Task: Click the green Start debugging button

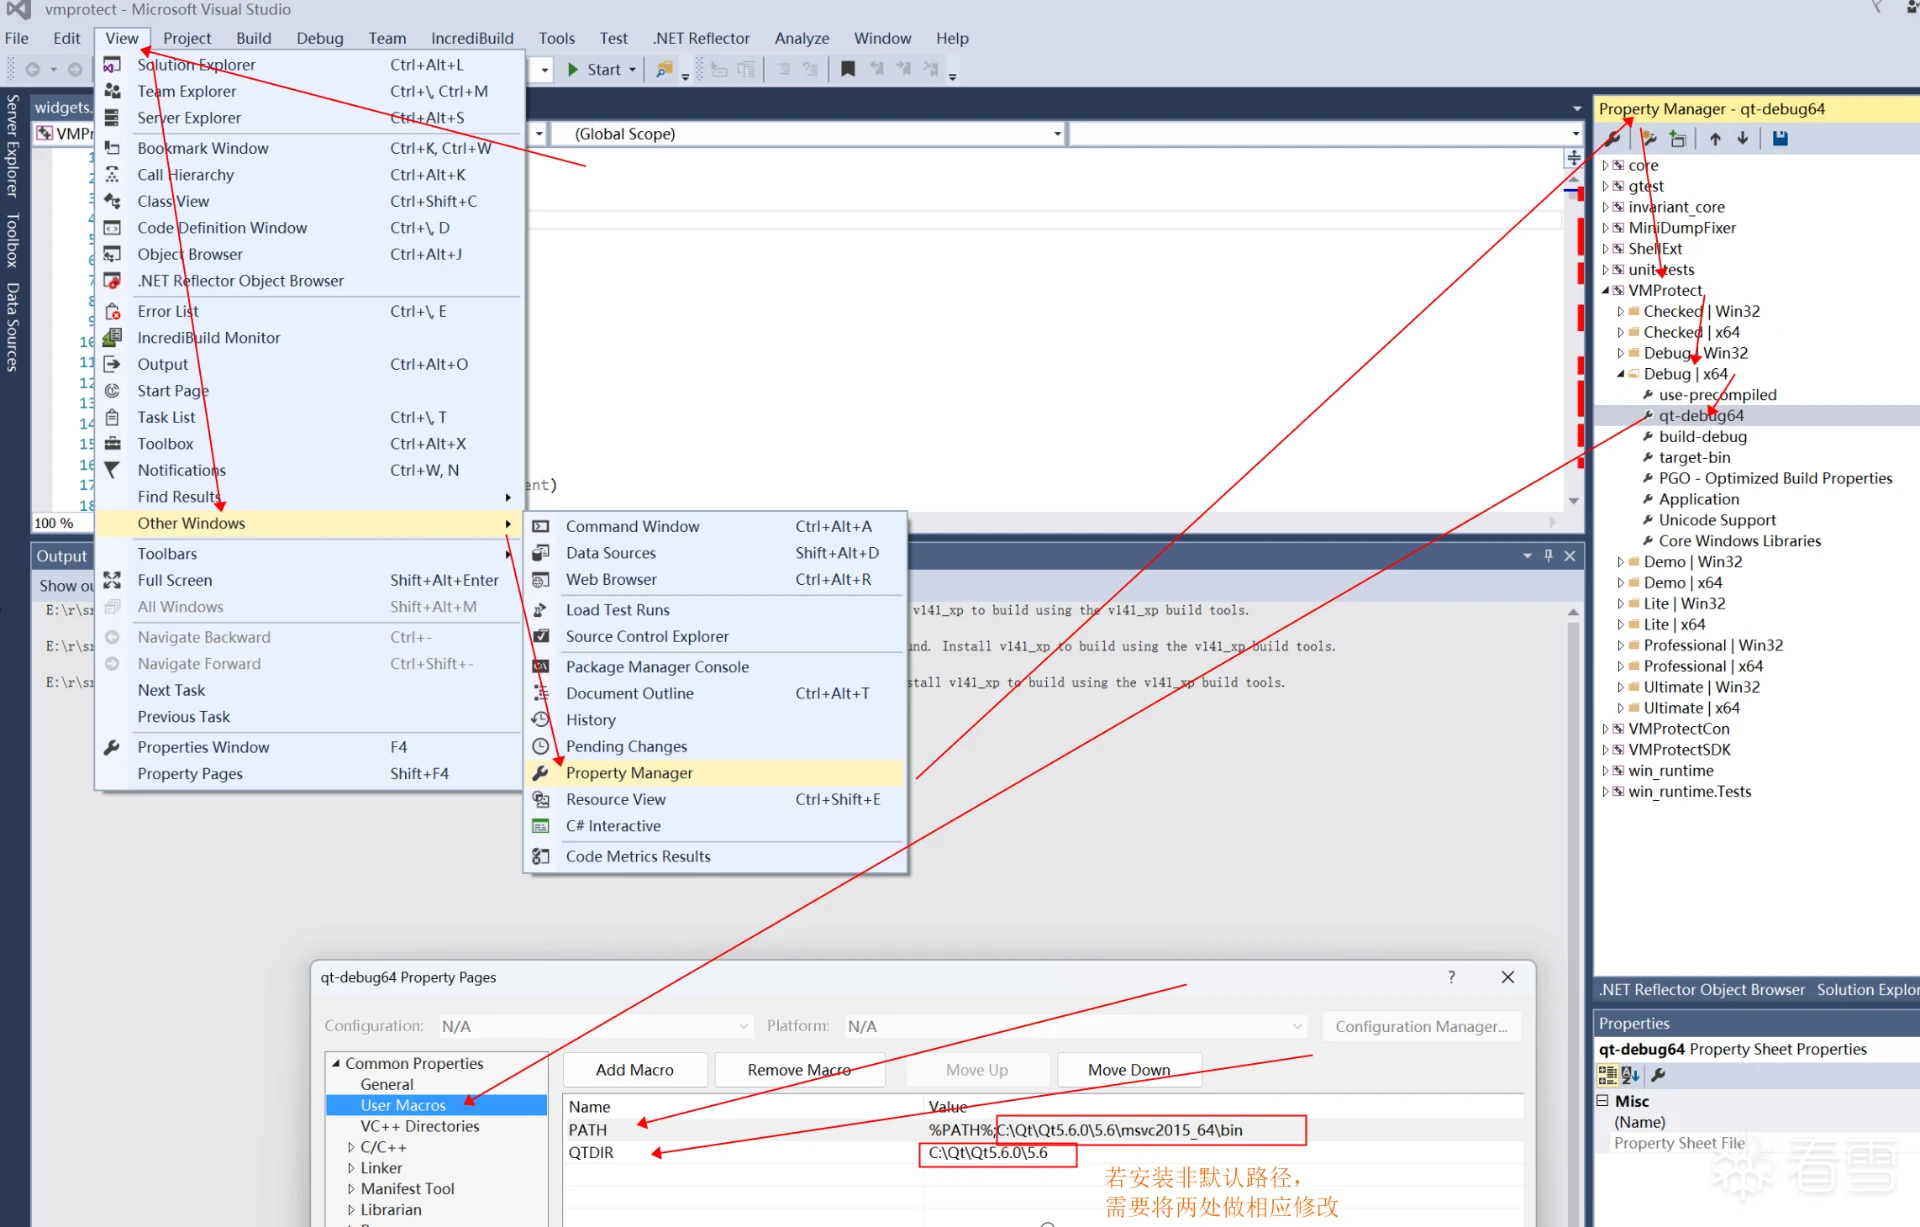Action: [594, 69]
